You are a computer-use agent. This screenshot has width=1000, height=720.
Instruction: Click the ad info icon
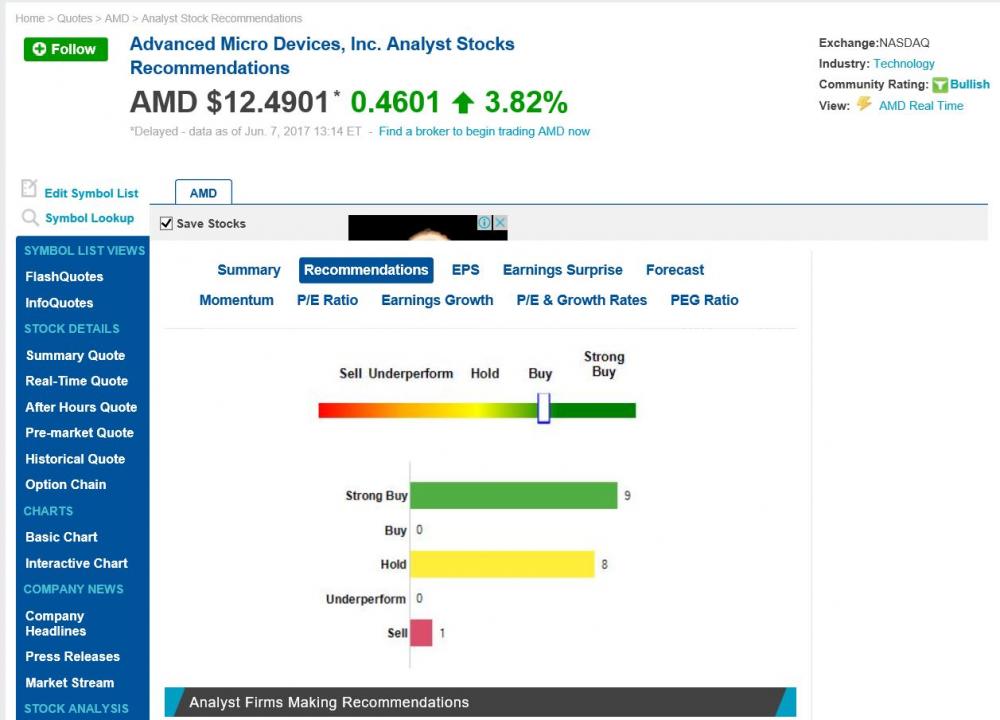tap(484, 223)
